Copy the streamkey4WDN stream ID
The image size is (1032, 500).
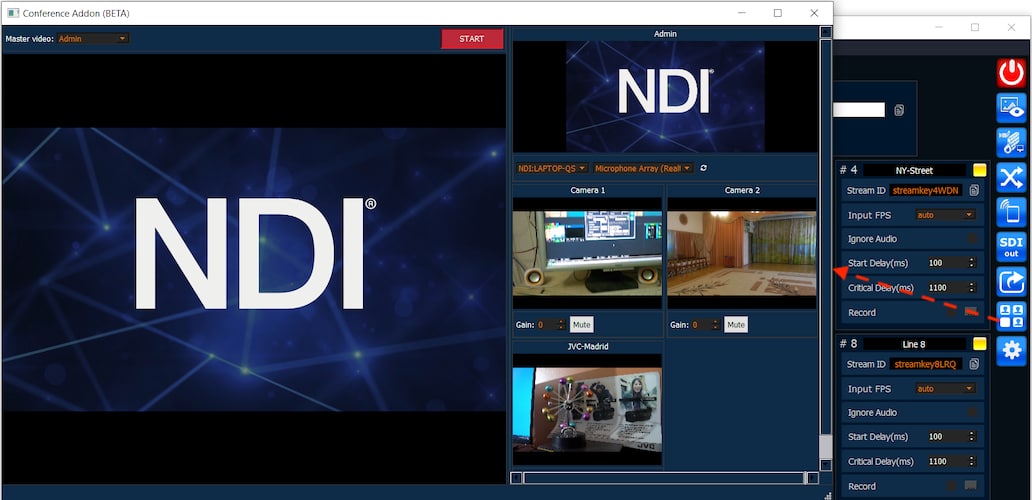[974, 191]
